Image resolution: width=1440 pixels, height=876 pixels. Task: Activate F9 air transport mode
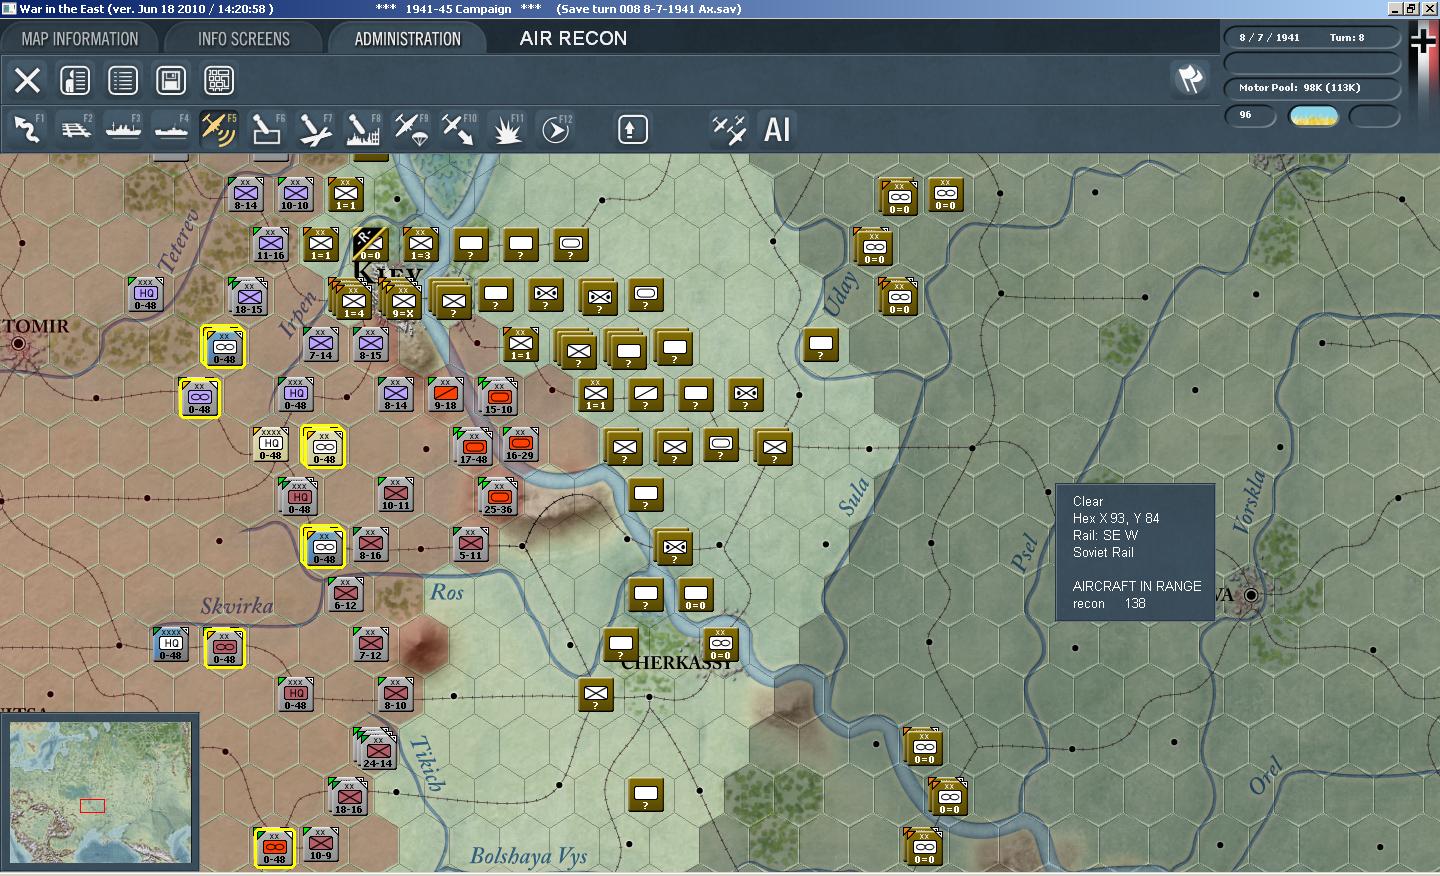[x=411, y=129]
